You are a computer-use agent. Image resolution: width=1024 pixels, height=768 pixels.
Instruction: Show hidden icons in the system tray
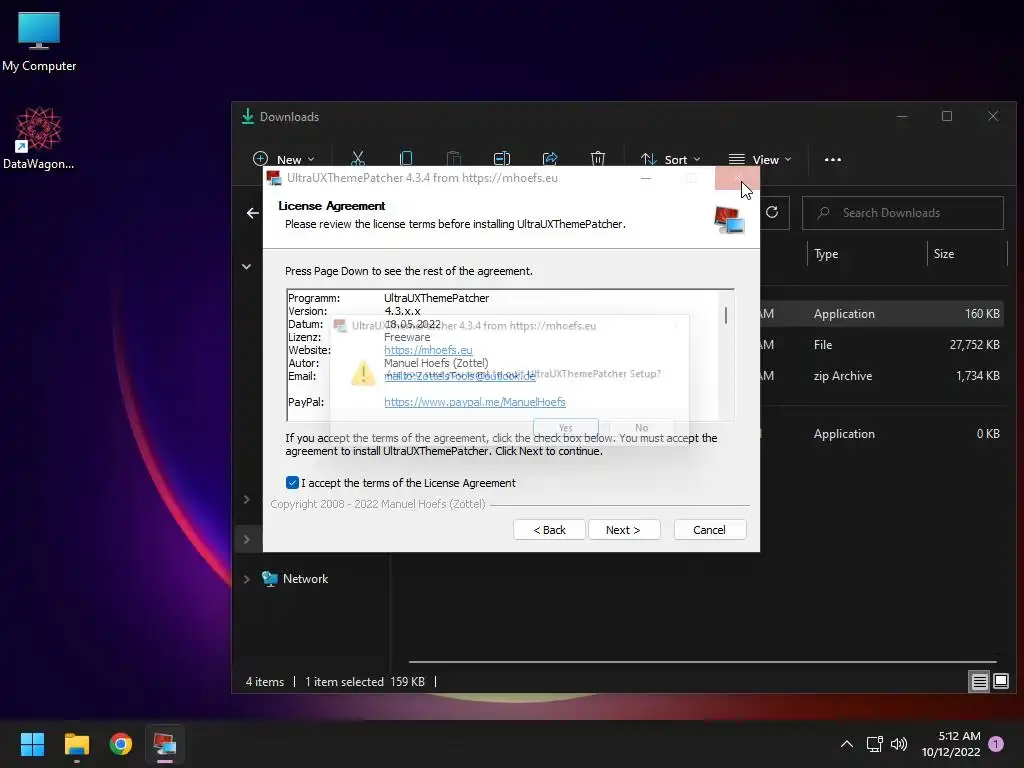(846, 744)
